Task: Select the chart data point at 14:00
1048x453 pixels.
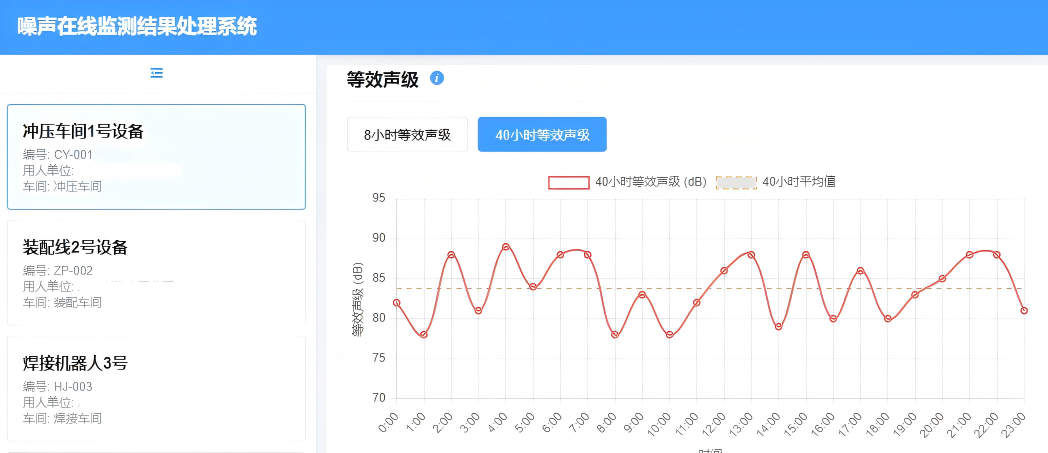Action: click(x=779, y=327)
